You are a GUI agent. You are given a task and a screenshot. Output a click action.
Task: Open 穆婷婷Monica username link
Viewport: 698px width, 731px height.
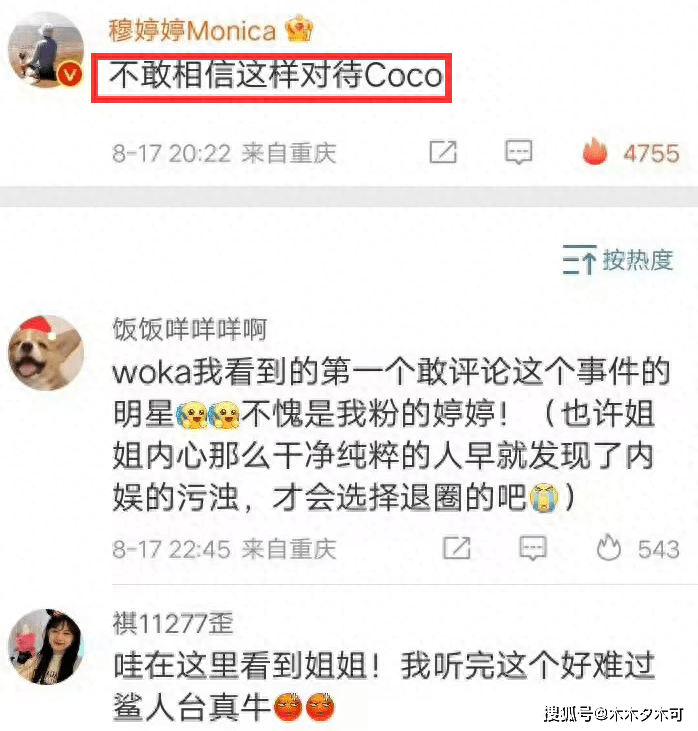coord(192,31)
